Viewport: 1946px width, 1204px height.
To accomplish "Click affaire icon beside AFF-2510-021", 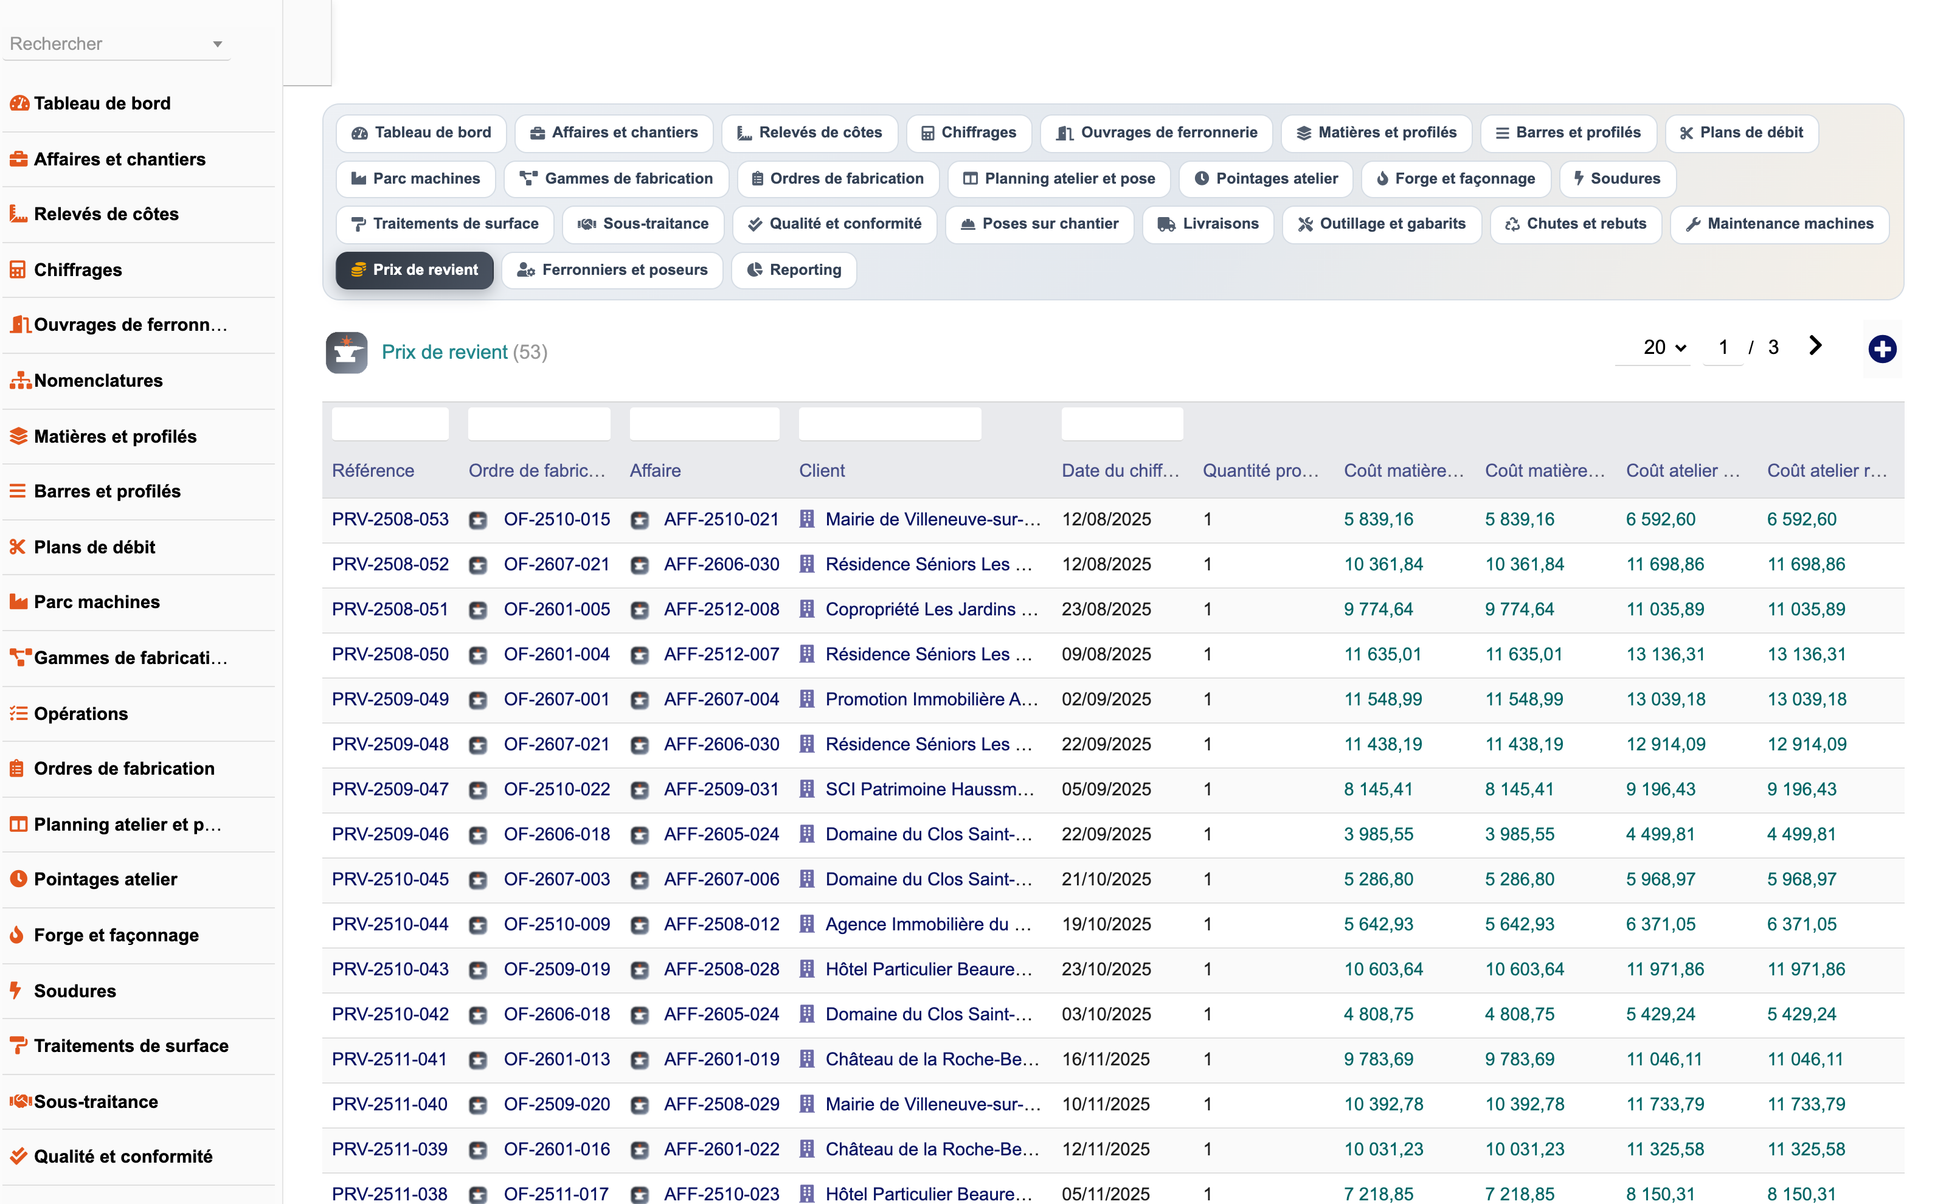I will (x=640, y=520).
